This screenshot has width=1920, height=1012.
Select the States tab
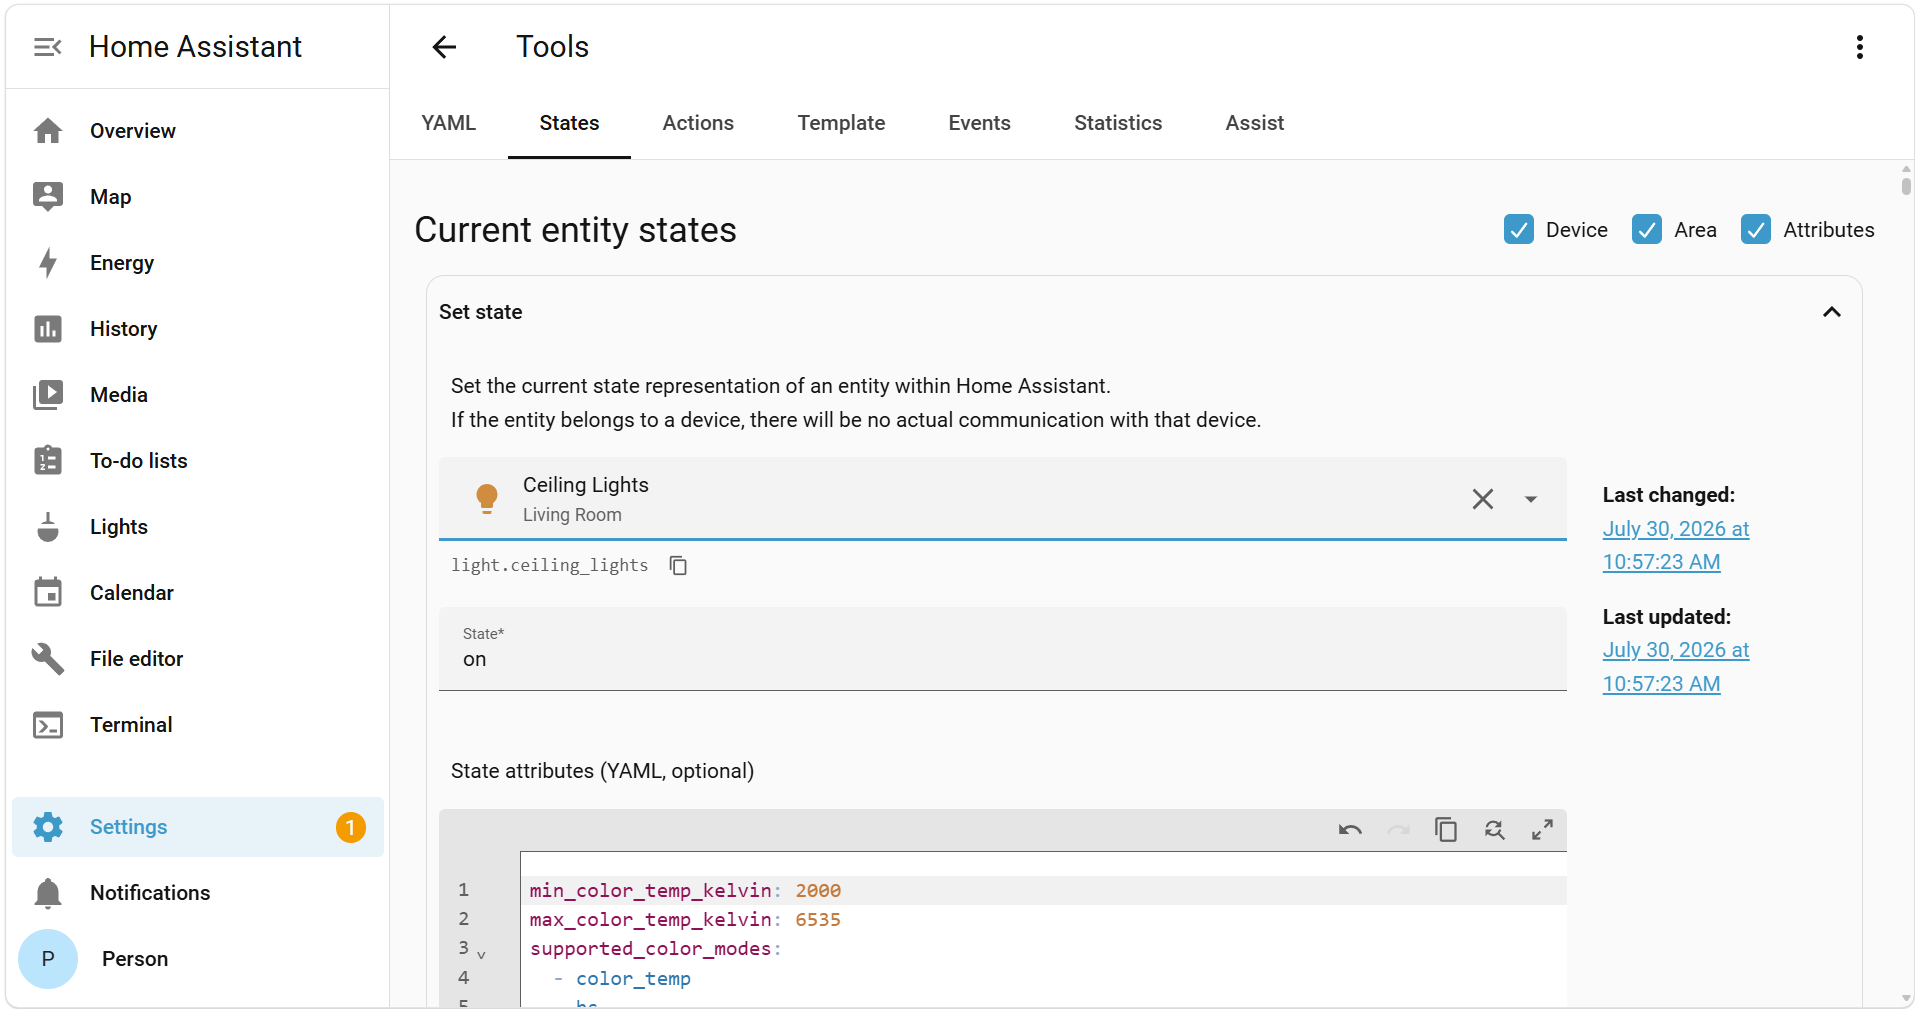pyautogui.click(x=569, y=123)
